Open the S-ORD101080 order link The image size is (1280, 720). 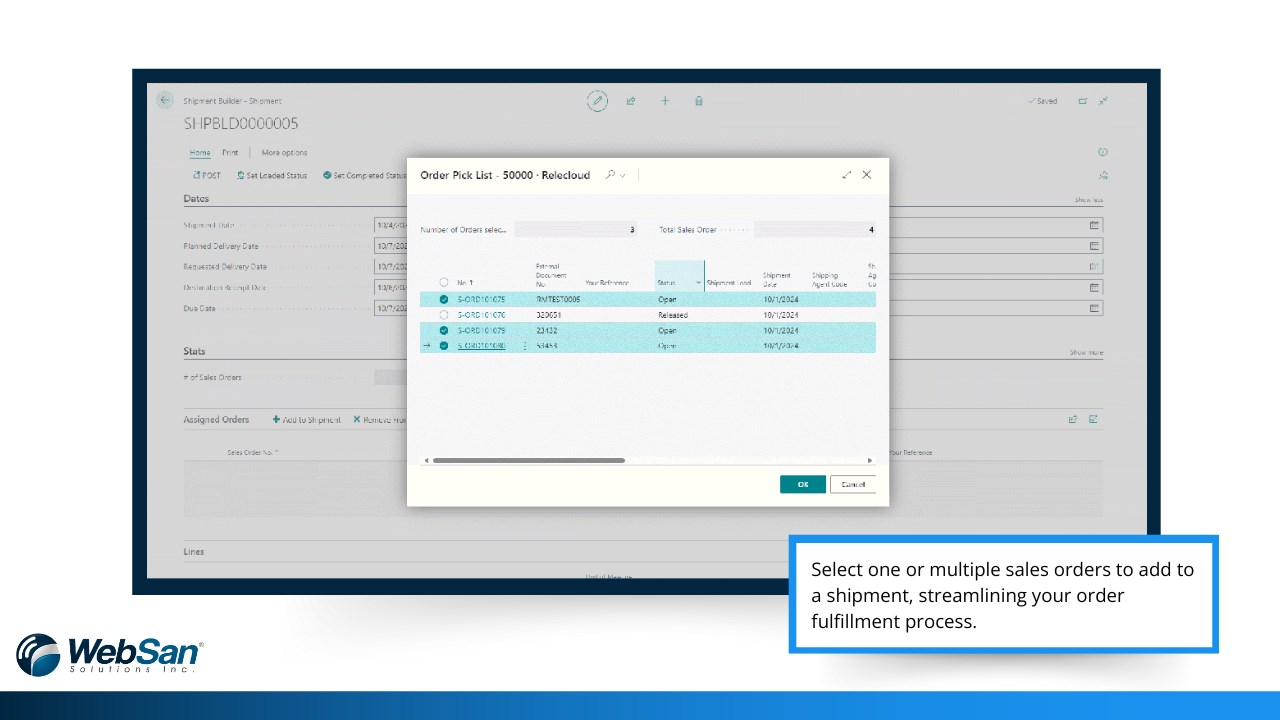point(481,346)
